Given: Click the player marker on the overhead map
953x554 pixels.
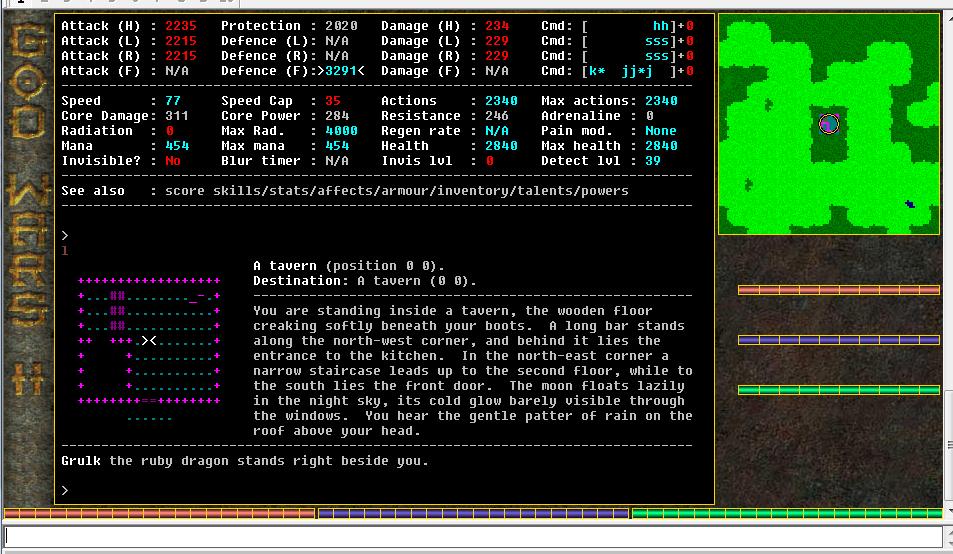Looking at the screenshot, I should pos(828,124).
